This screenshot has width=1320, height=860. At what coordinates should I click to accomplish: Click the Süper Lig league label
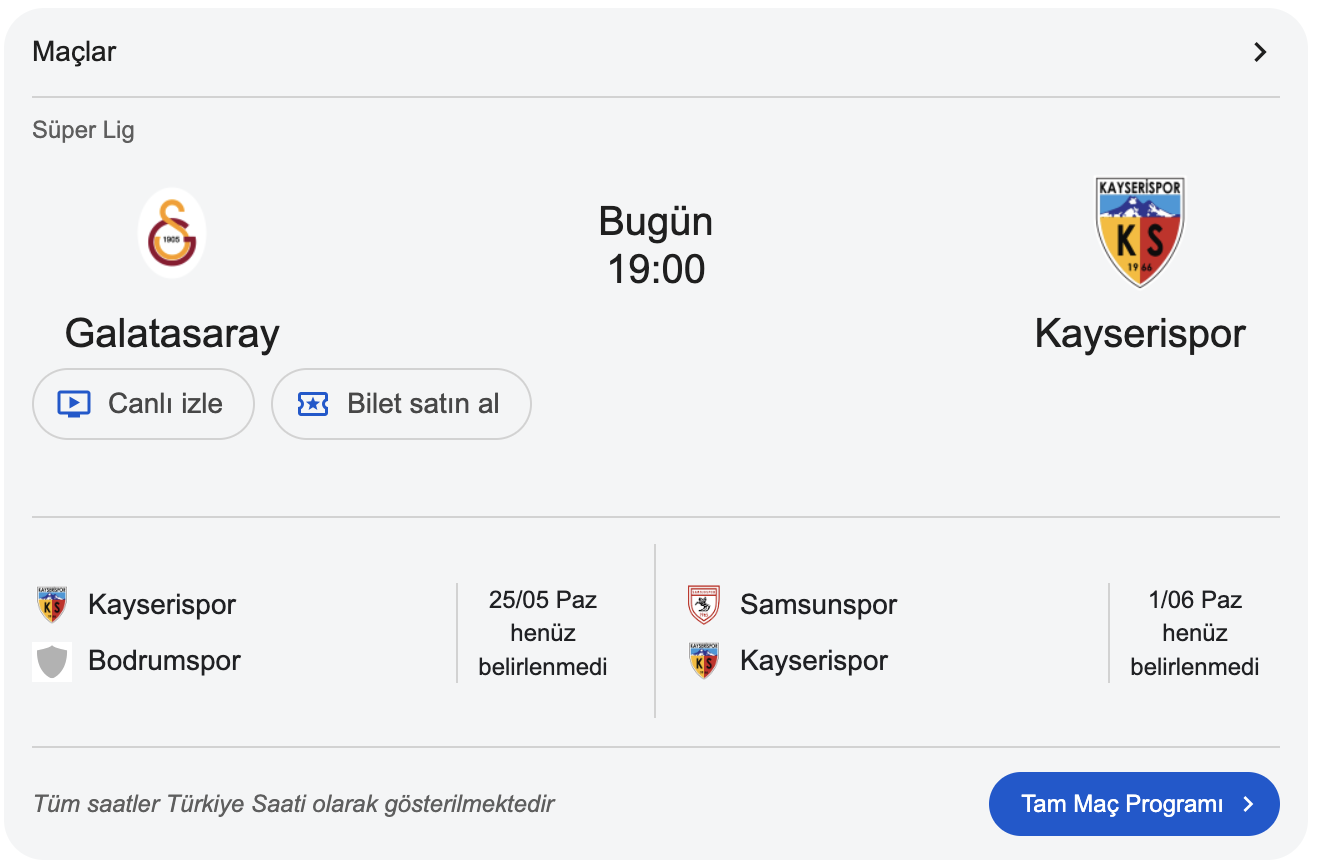point(83,130)
